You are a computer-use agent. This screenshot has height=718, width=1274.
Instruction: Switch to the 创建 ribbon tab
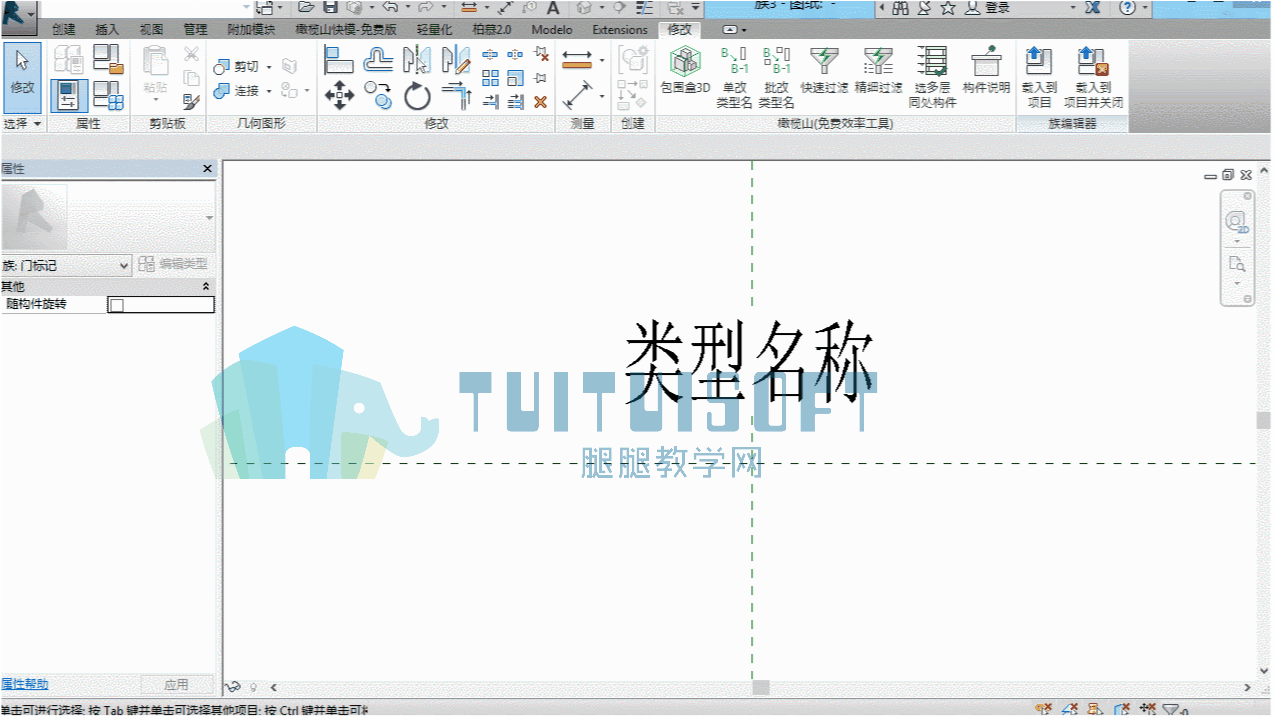coord(64,30)
